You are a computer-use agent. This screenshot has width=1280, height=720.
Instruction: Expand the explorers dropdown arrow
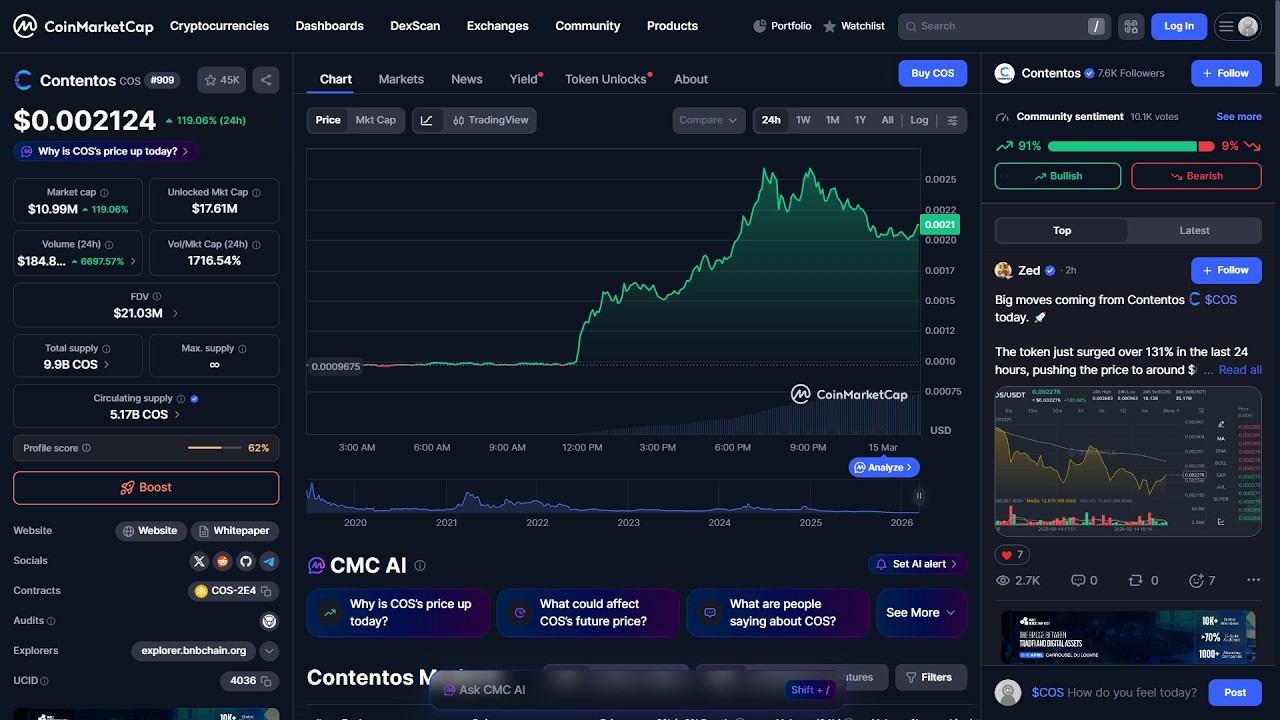click(x=269, y=651)
